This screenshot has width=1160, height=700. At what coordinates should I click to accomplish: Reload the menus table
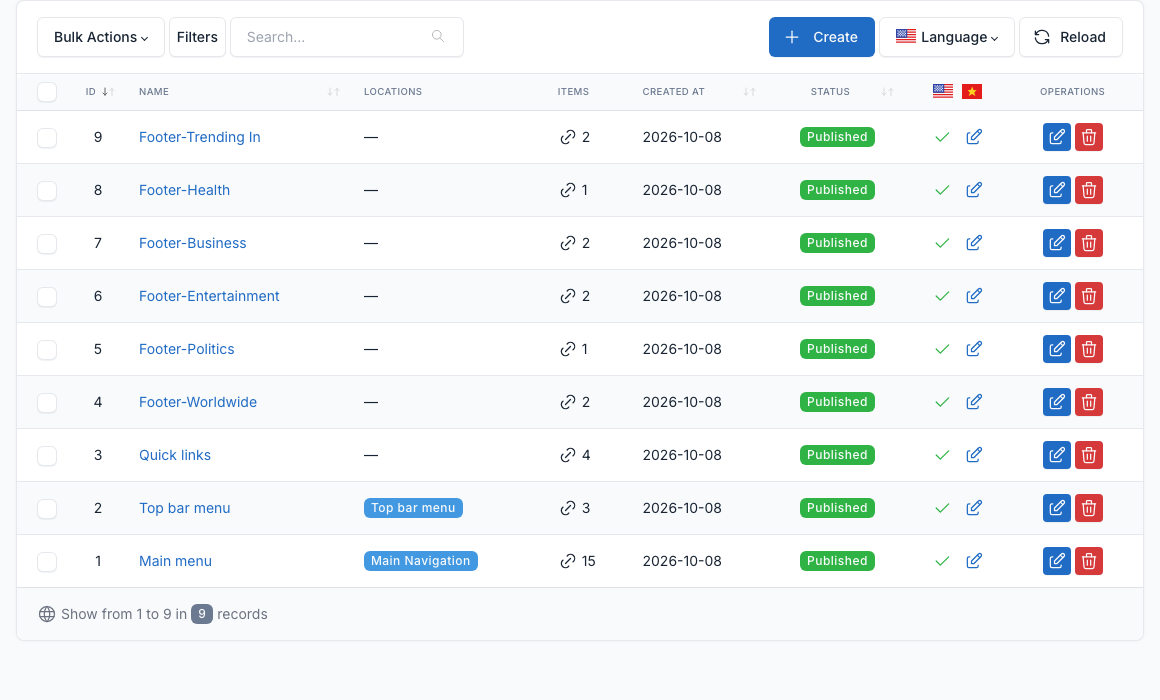pos(1070,37)
